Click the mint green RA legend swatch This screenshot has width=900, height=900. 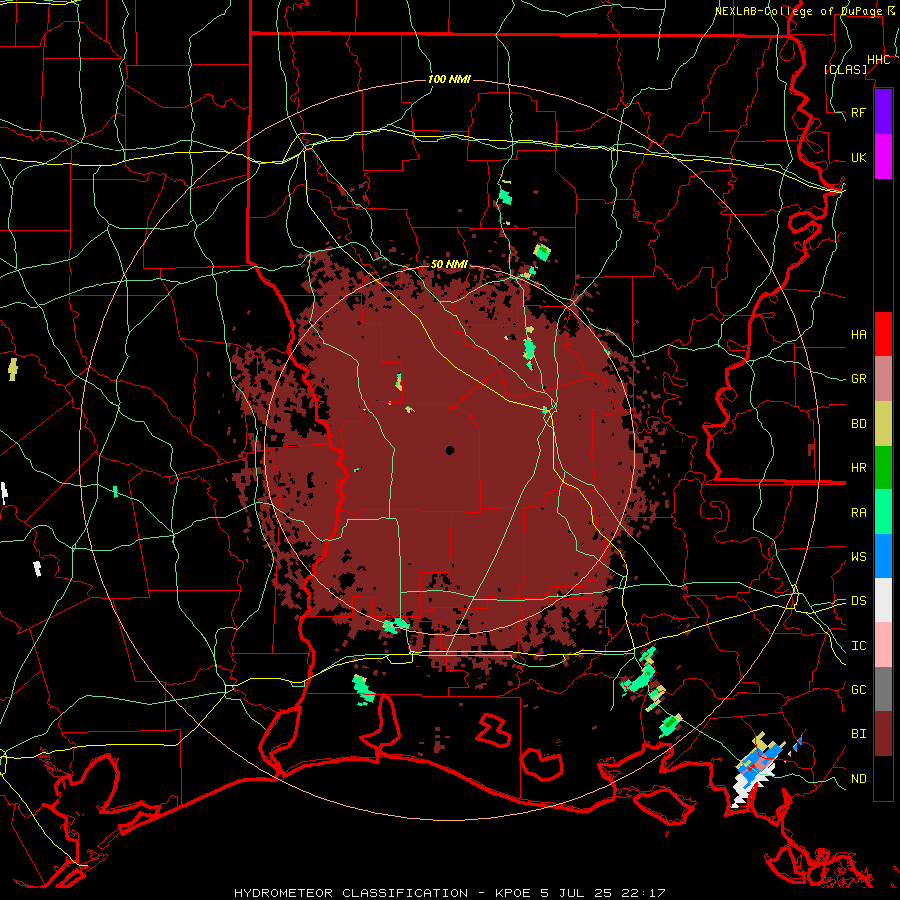(x=883, y=512)
